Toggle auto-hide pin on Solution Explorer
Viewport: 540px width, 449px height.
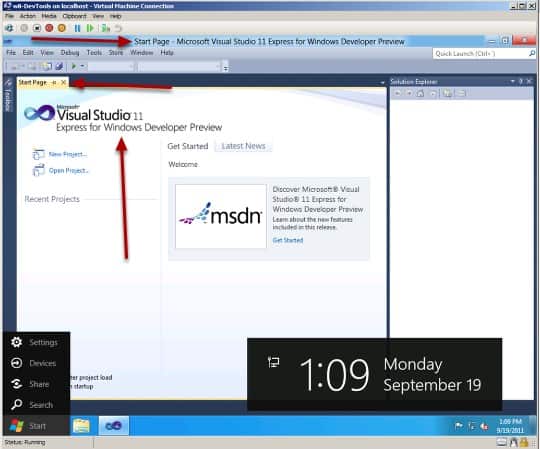pos(521,81)
